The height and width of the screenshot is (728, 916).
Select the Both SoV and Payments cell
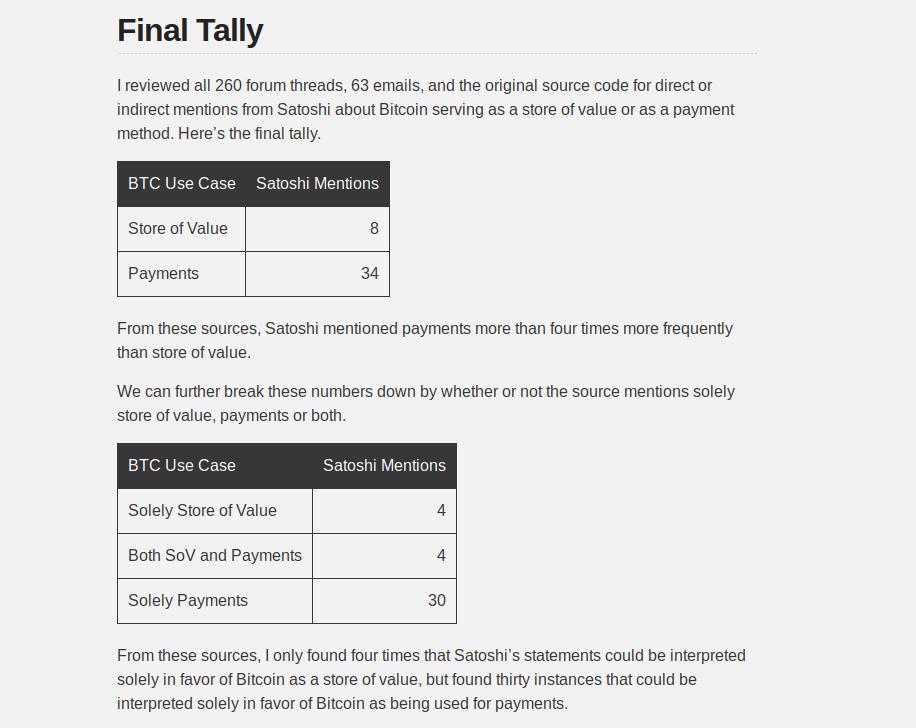214,556
